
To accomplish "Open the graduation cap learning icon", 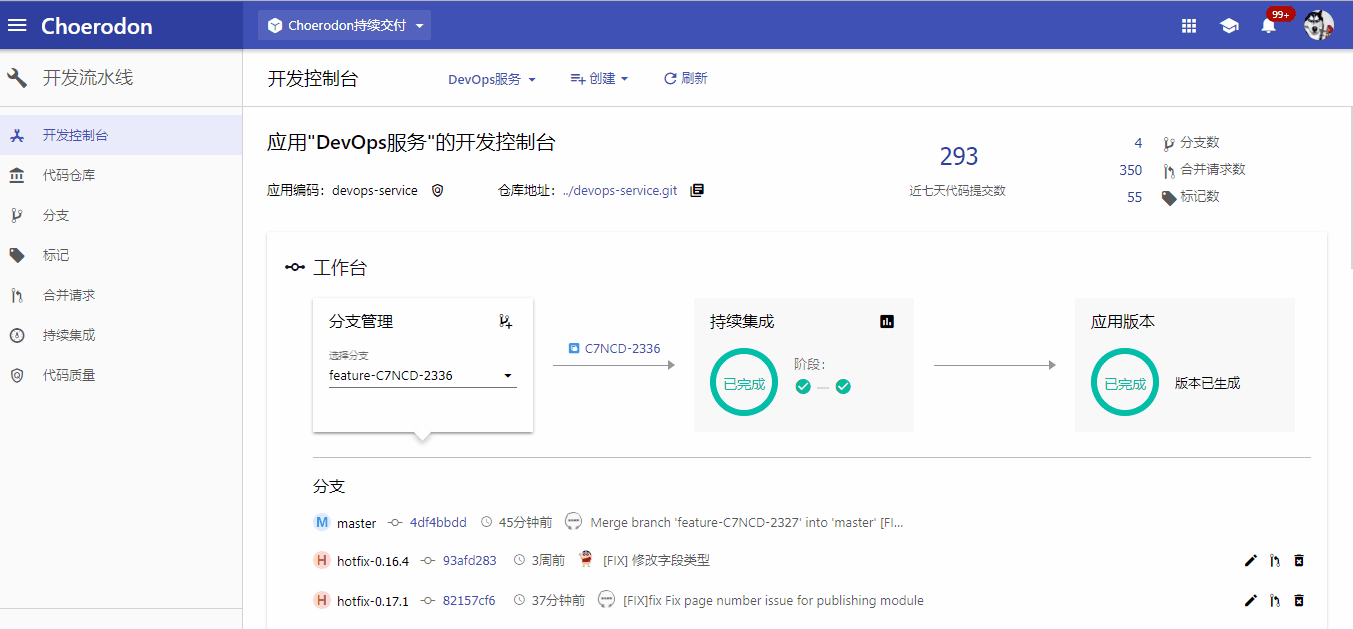I will coord(1229,26).
